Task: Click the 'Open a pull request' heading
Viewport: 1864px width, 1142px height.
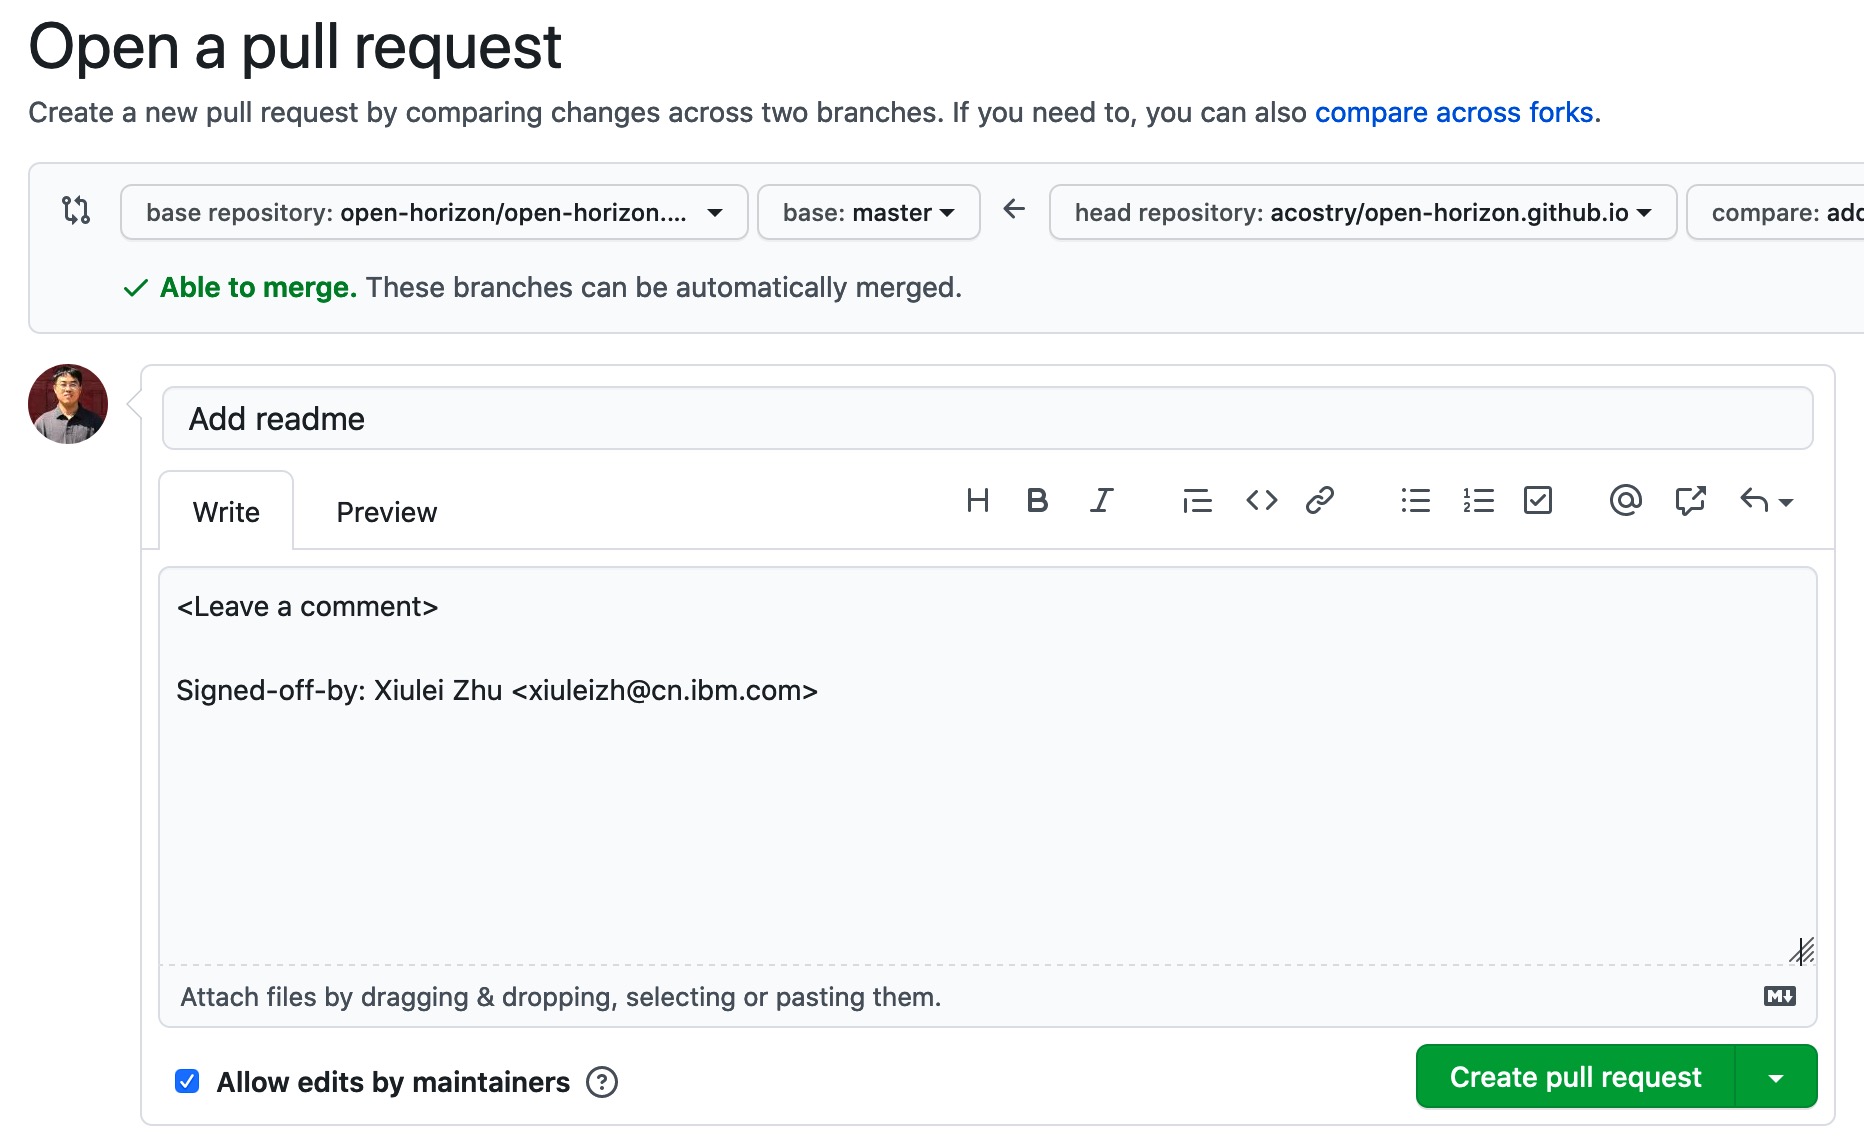Action: tap(295, 47)
